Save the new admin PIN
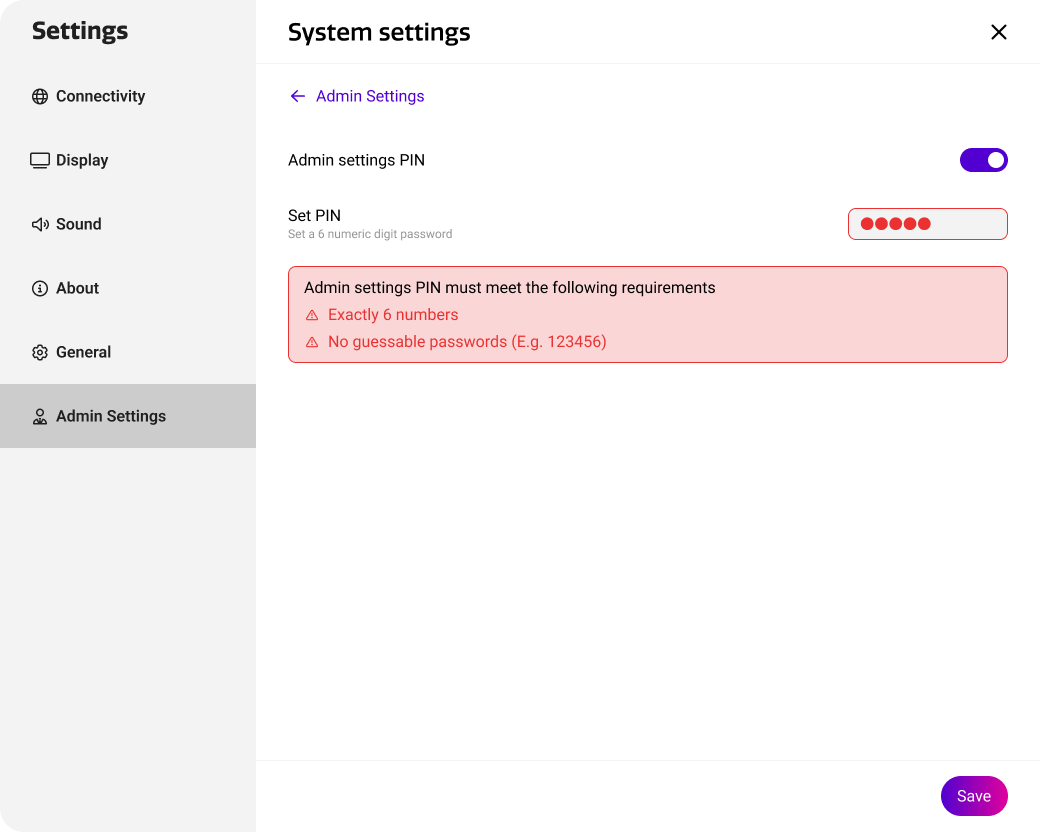This screenshot has width=1040, height=832. [x=974, y=796]
